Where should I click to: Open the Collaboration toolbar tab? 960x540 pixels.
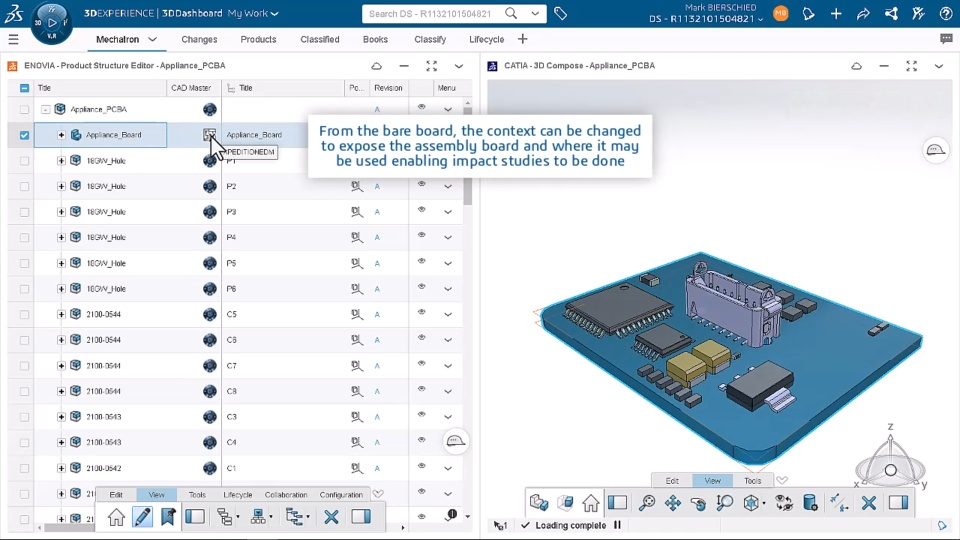click(286, 495)
